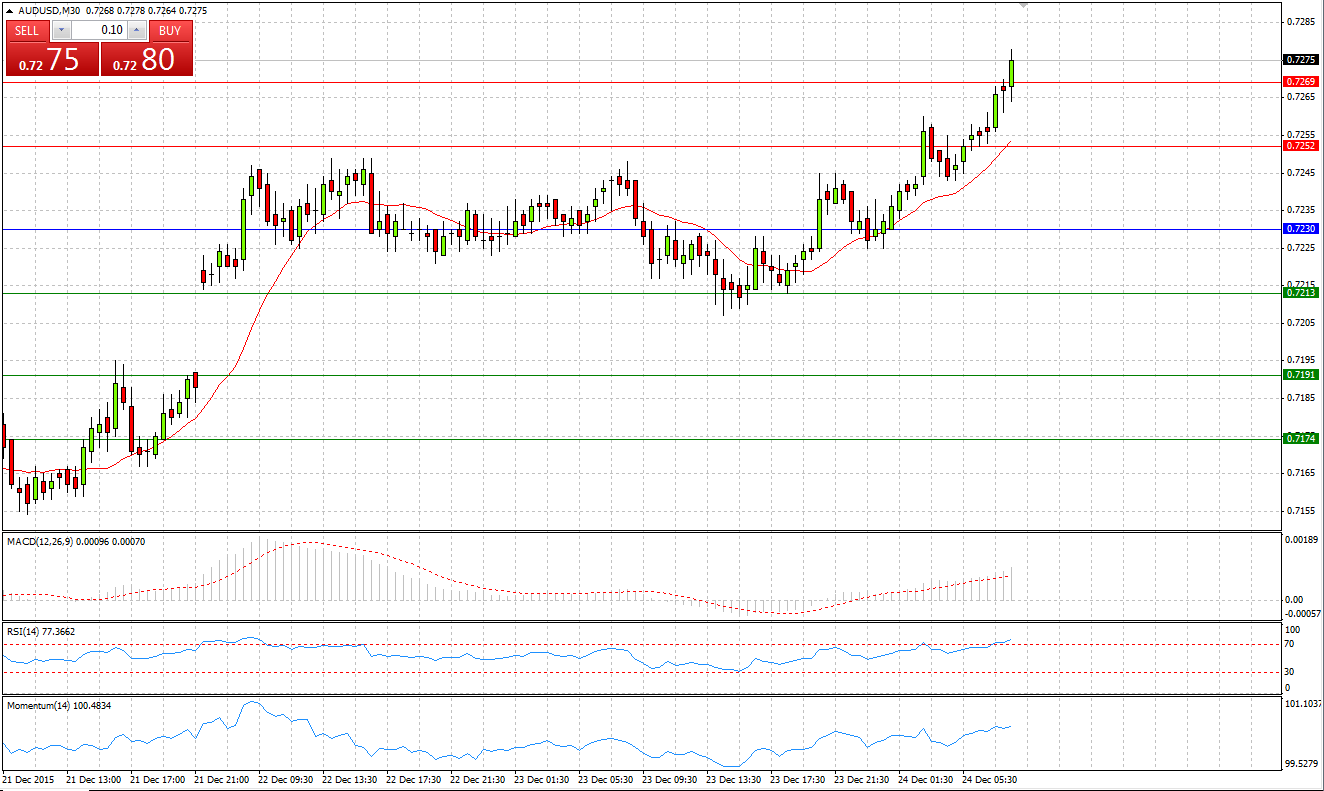The image size is (1324, 791).
Task: Click the blue level label 0.7230
Action: [1301, 228]
